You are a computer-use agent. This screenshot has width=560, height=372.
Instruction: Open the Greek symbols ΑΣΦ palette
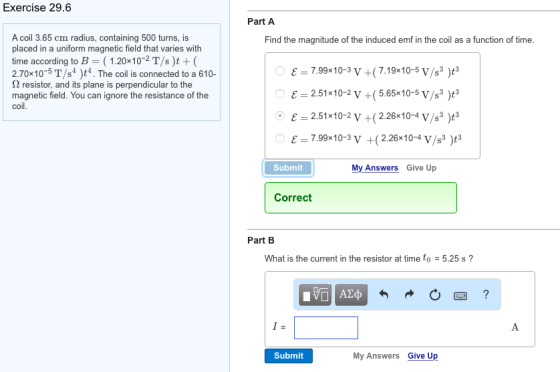pyautogui.click(x=351, y=295)
